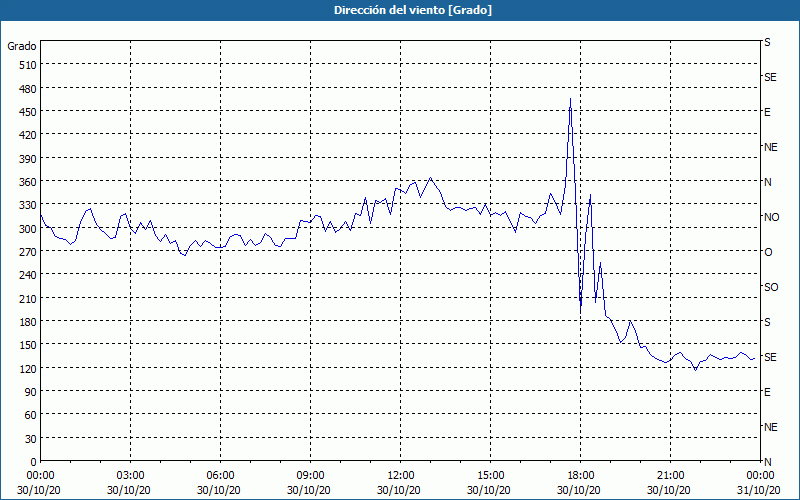Screen dimensions: 800x500
Task: Select the 450 degree axis label
Action: tap(28, 112)
